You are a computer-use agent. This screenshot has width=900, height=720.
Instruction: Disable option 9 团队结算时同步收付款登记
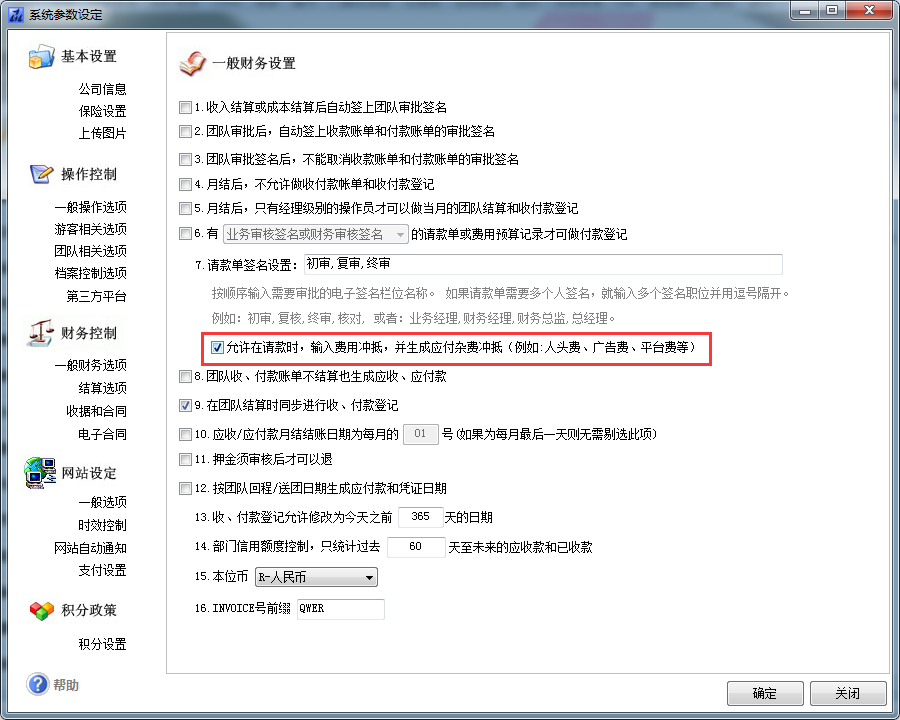185,405
